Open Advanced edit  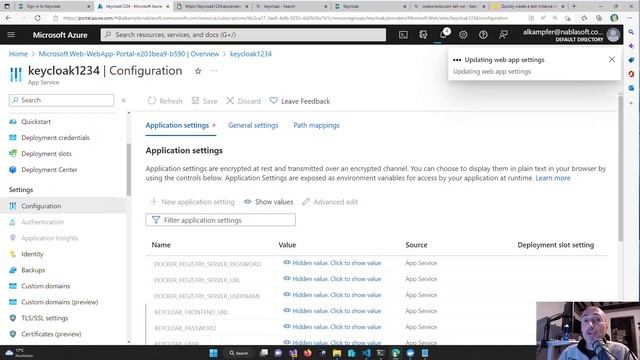330,202
